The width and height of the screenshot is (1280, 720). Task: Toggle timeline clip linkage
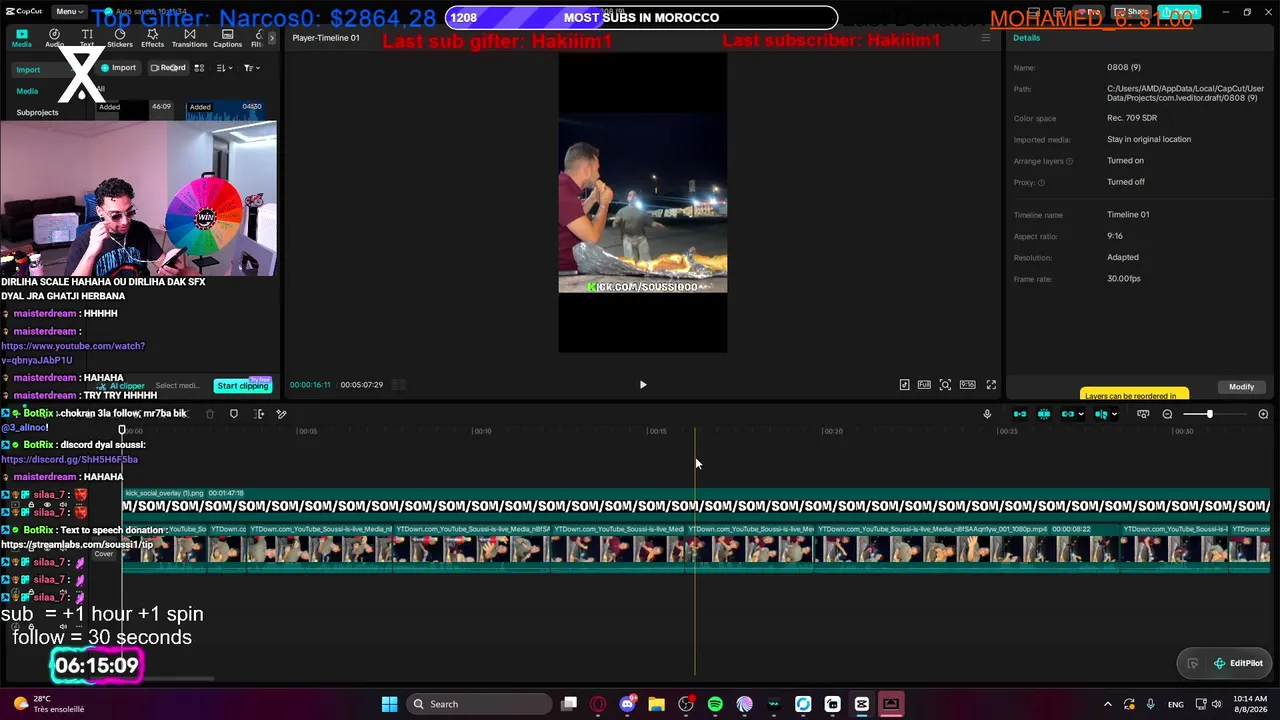tap(1068, 414)
